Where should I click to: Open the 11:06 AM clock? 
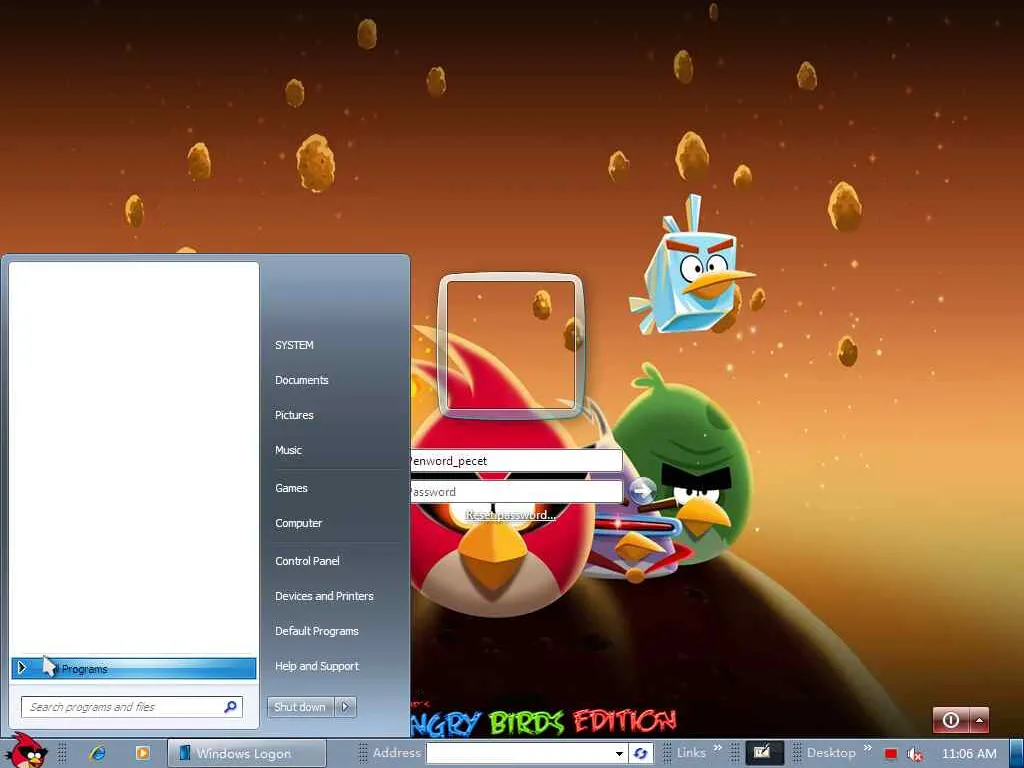969,754
